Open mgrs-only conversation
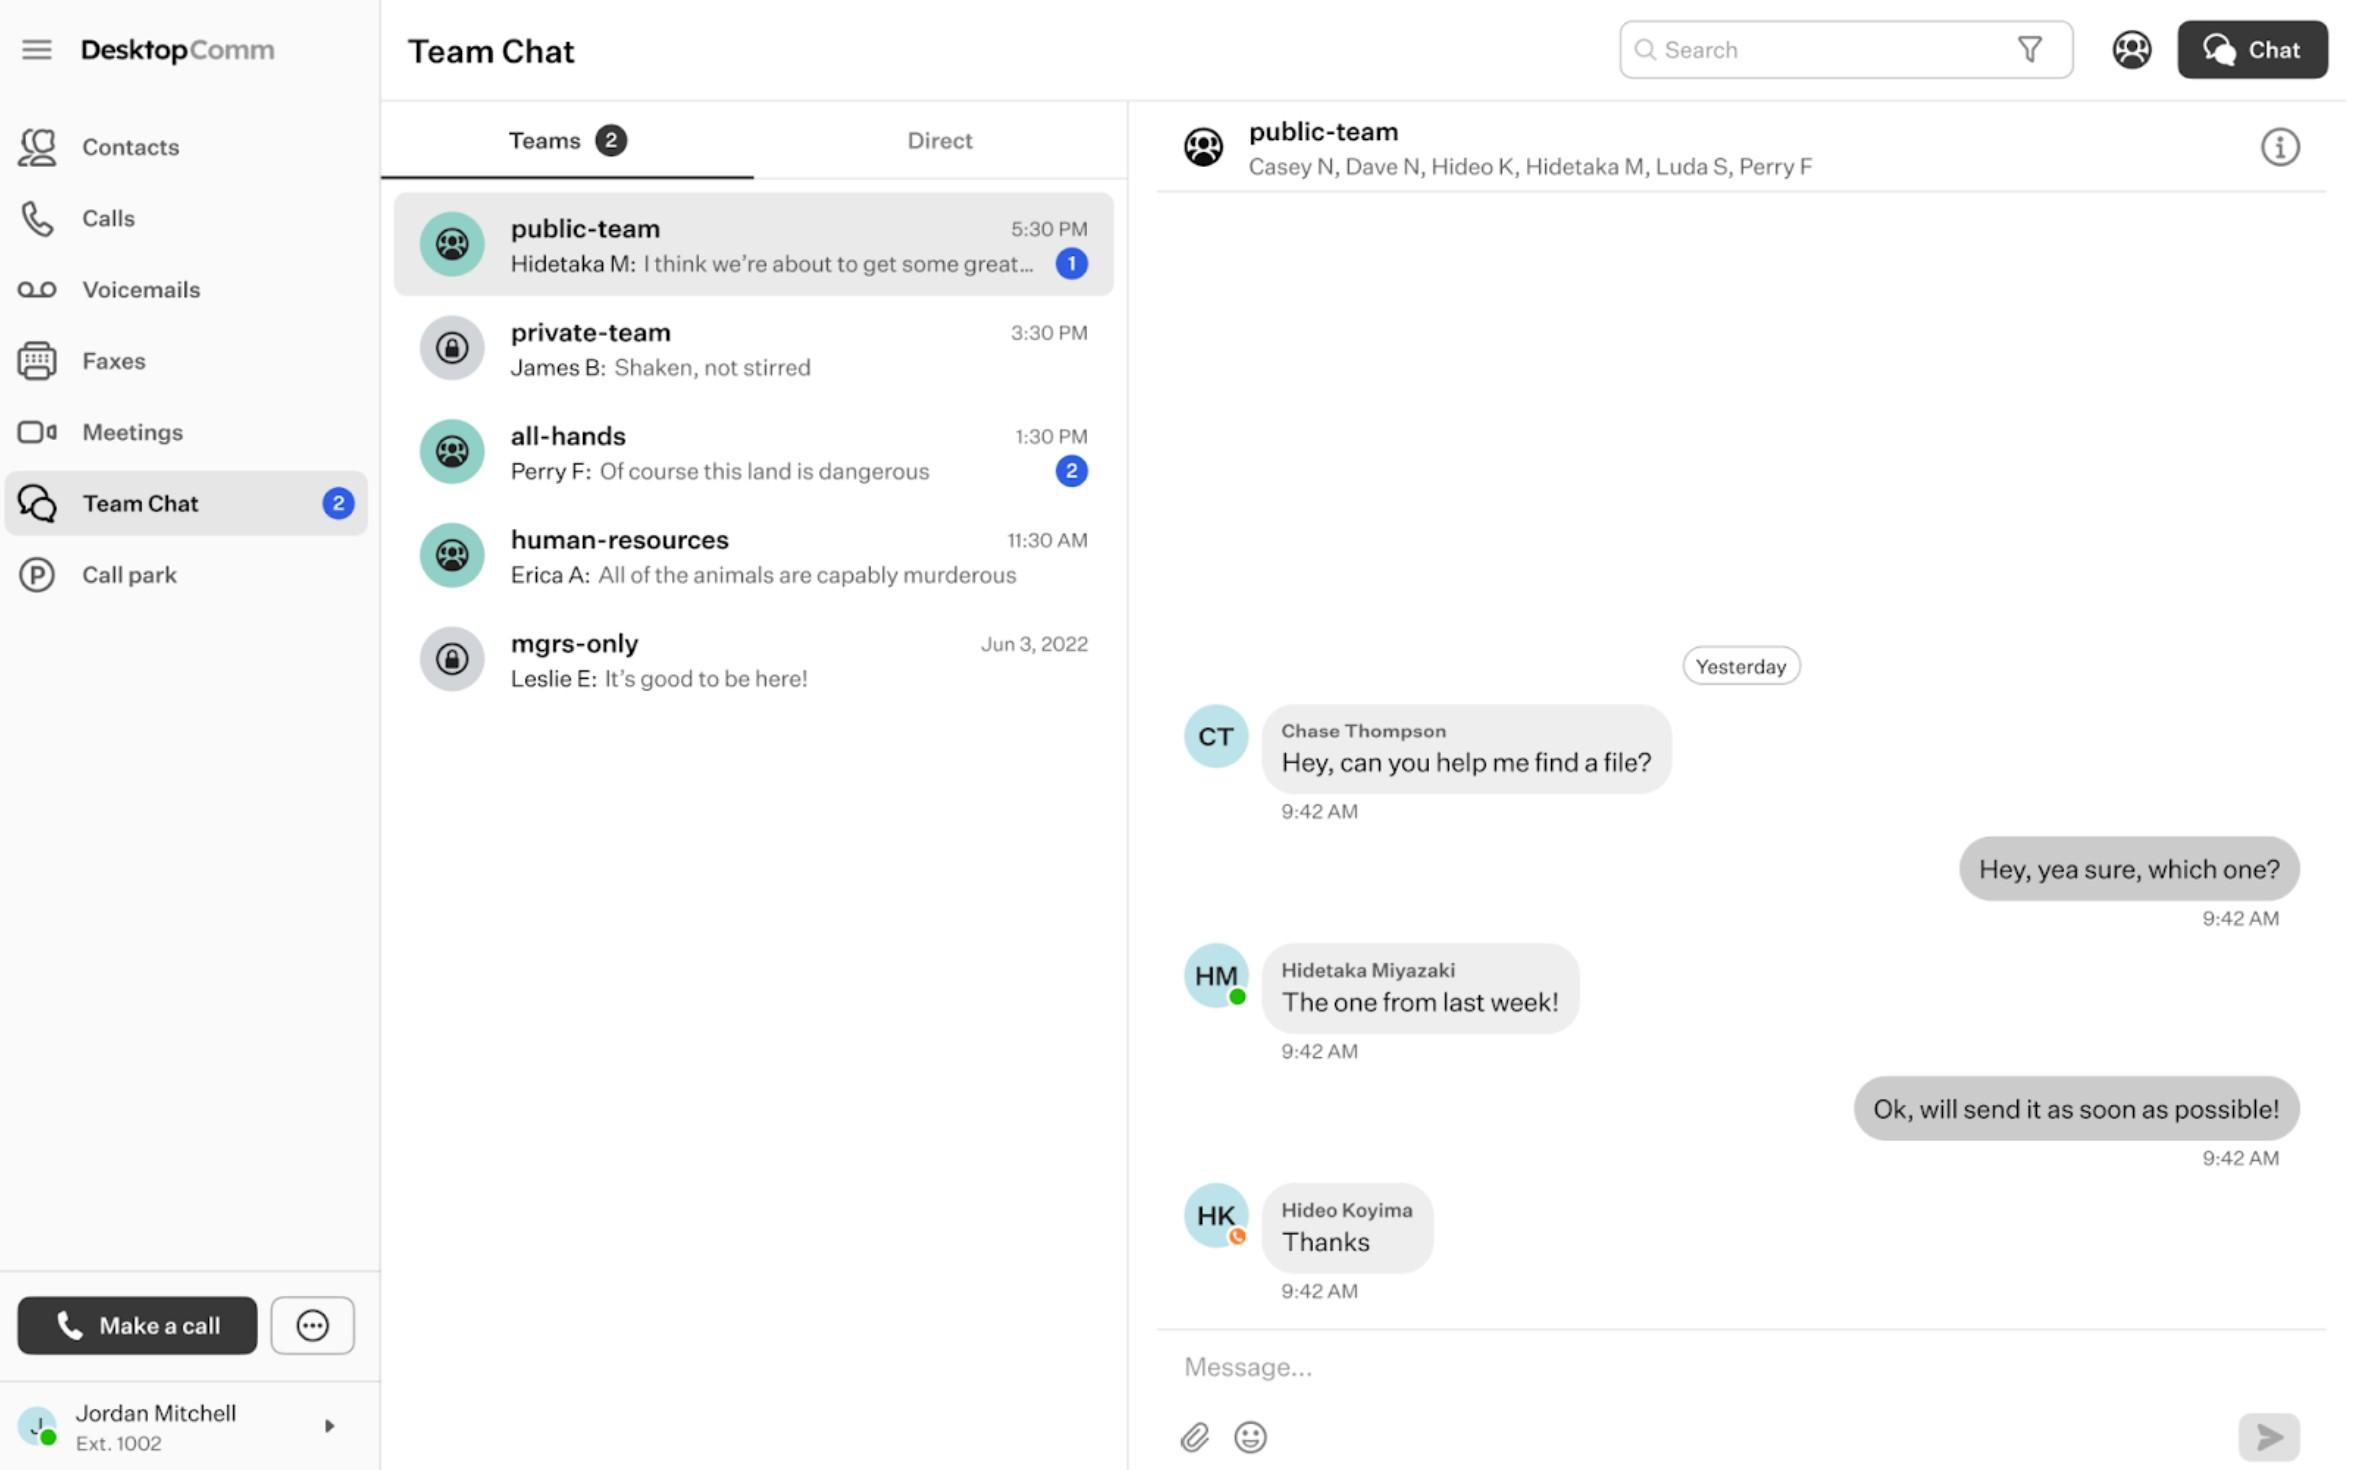 tap(753, 659)
